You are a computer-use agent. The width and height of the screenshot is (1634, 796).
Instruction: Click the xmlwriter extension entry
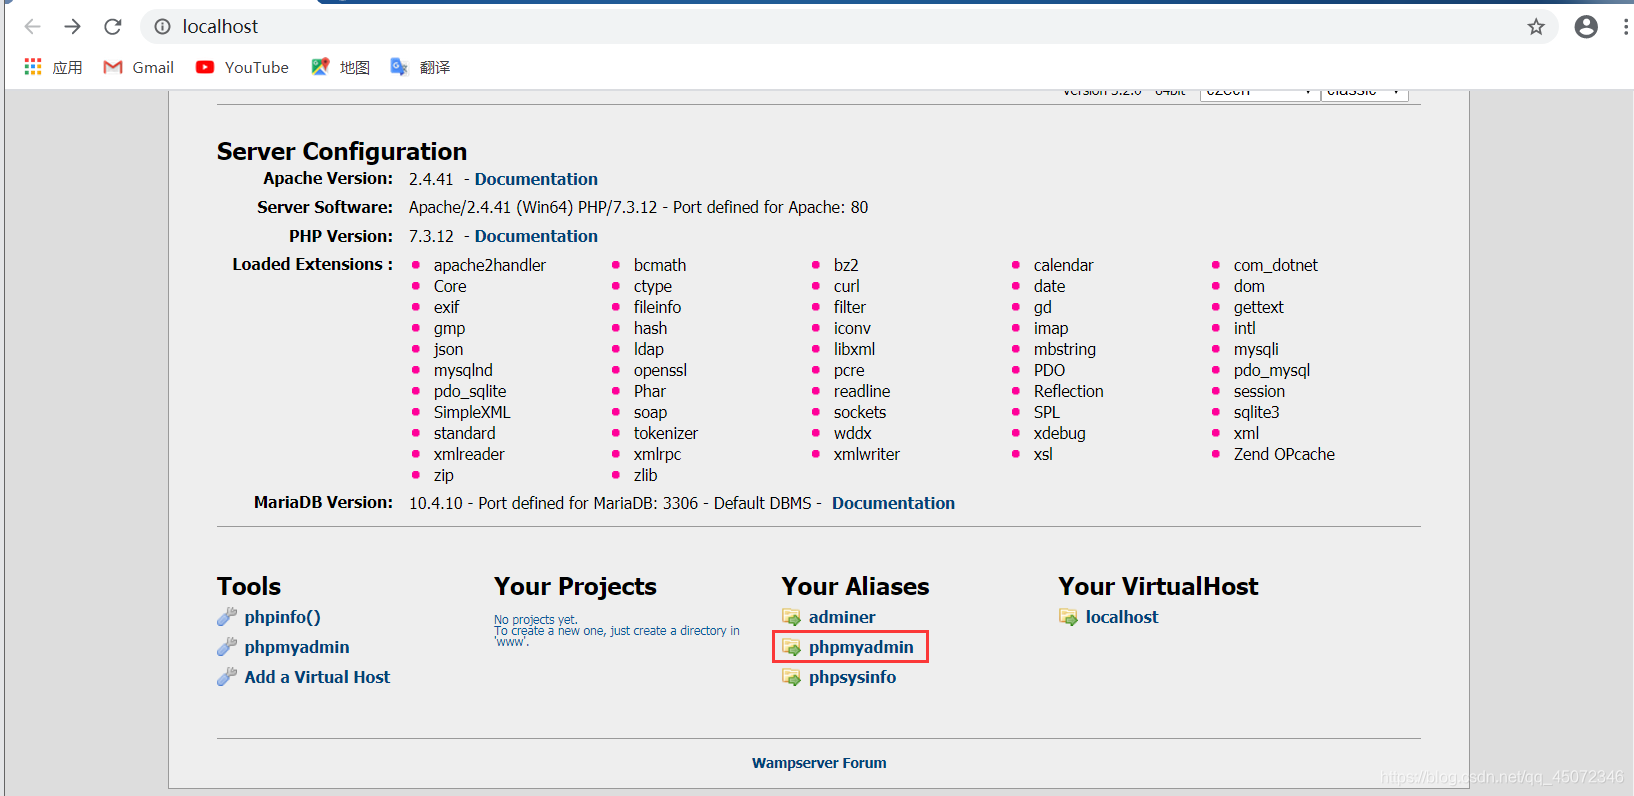point(867,454)
